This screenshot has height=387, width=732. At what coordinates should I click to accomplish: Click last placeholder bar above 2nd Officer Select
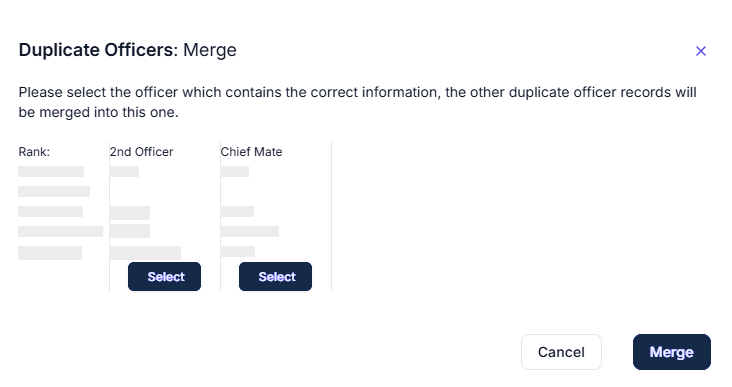click(x=145, y=253)
